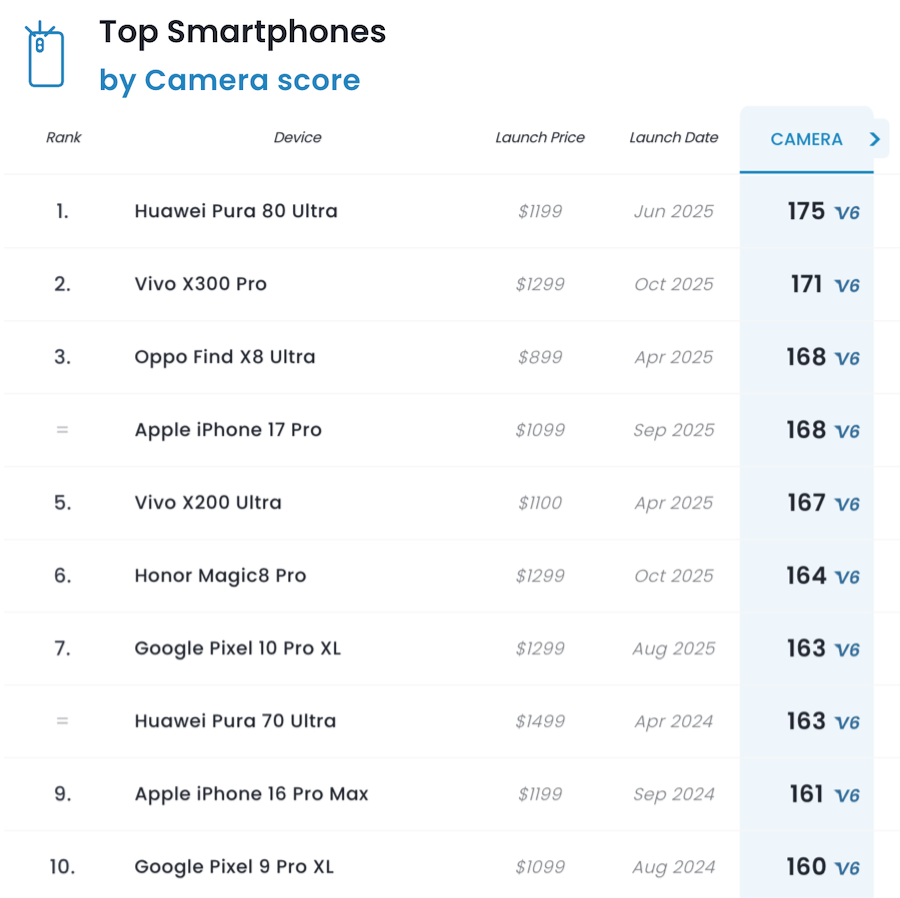Sort by the Launch Price column header
This screenshot has width=900, height=898.
540,138
